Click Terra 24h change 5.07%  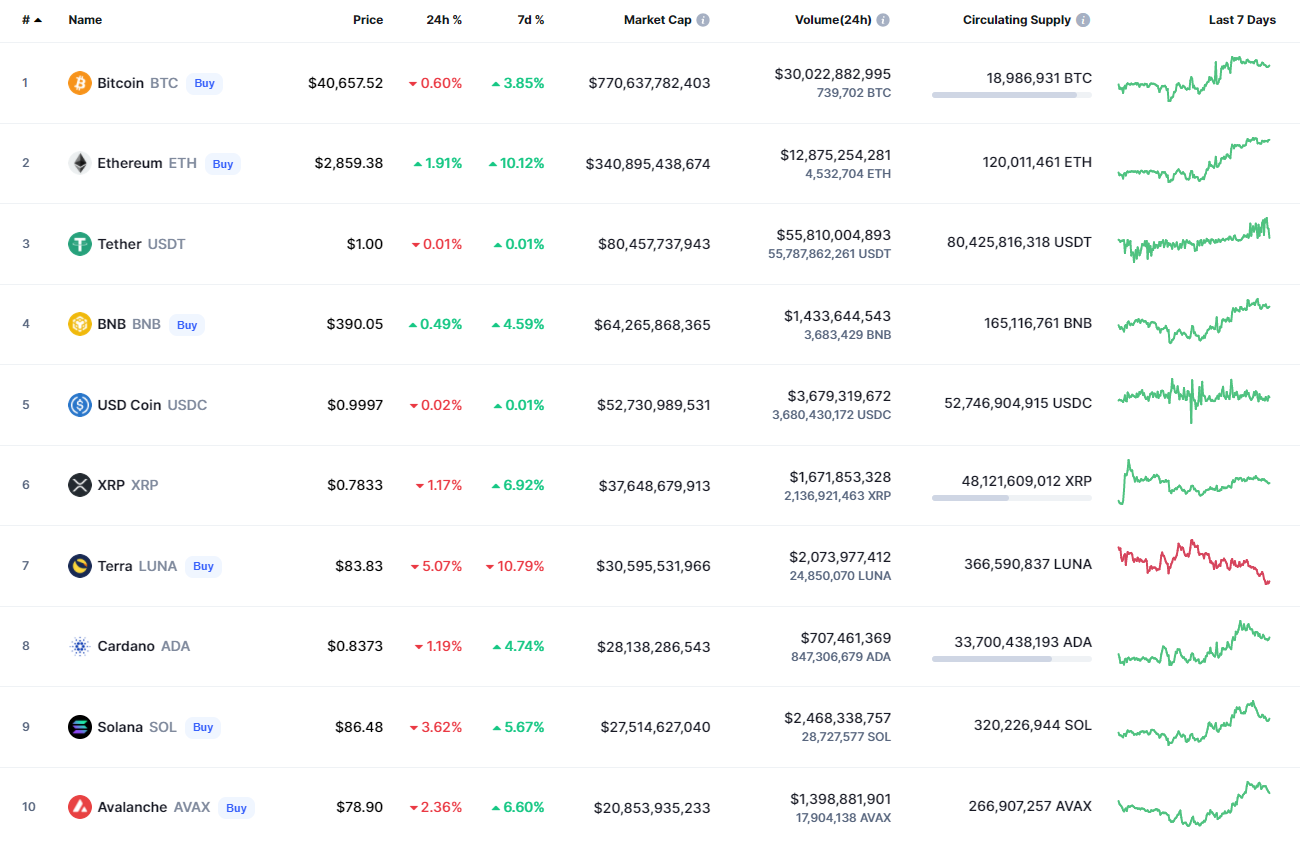(x=436, y=566)
